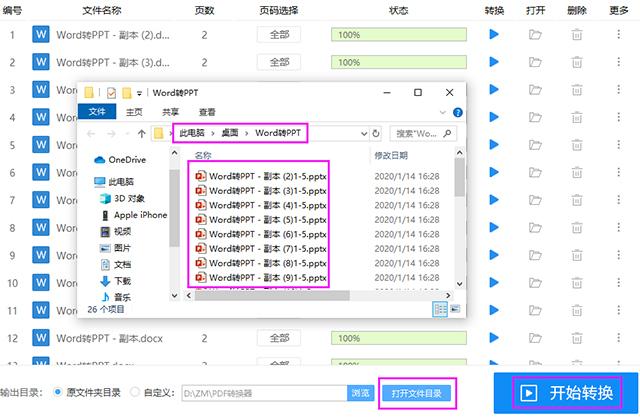Switch to the 共享 ribbon tab
Screen dimensions: 640x420
pos(170,112)
